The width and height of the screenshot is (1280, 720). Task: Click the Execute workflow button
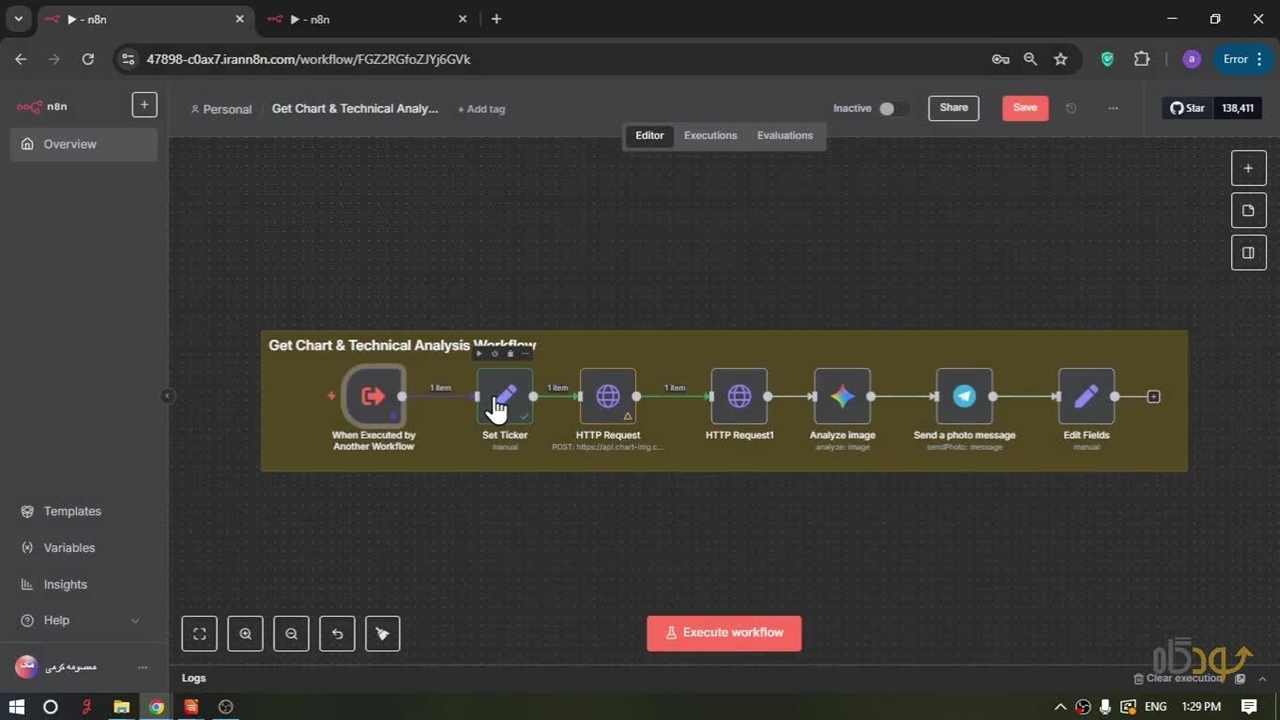point(724,633)
